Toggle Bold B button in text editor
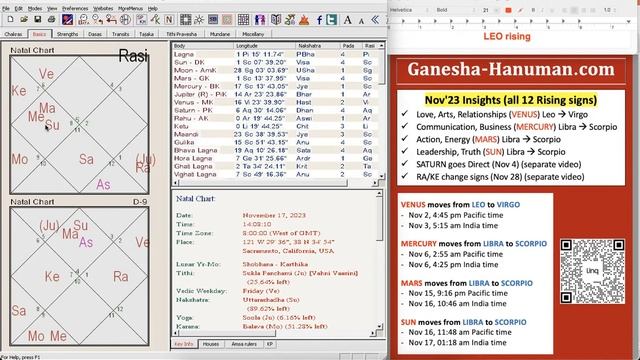Viewport: 640px width, 360px height. pos(533,10)
